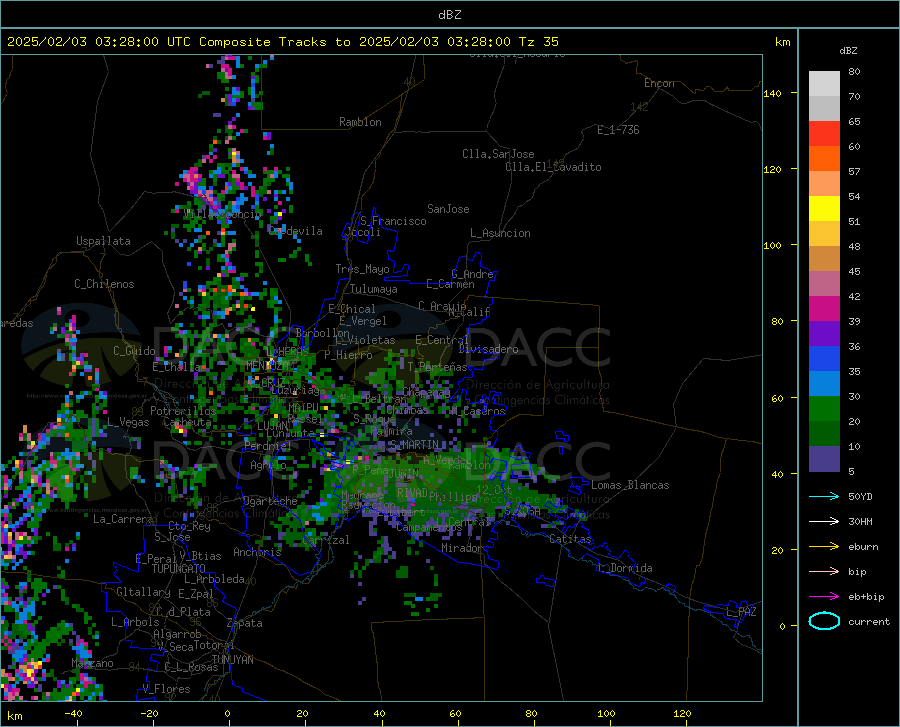900x727 pixels.
Task: Click the white 30HM arrow legend icon
Action: click(x=824, y=522)
